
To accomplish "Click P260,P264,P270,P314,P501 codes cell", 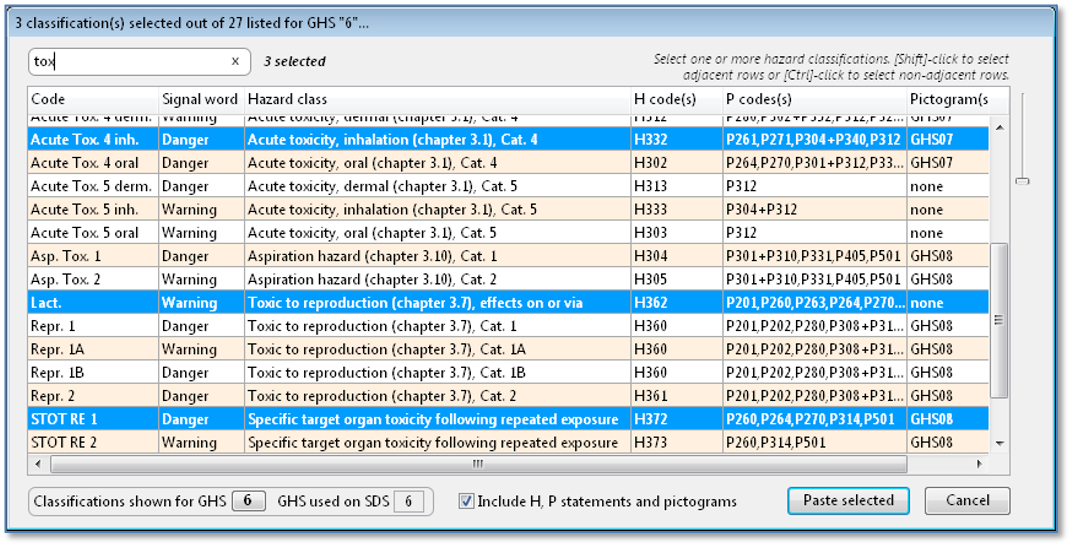I will click(x=814, y=419).
